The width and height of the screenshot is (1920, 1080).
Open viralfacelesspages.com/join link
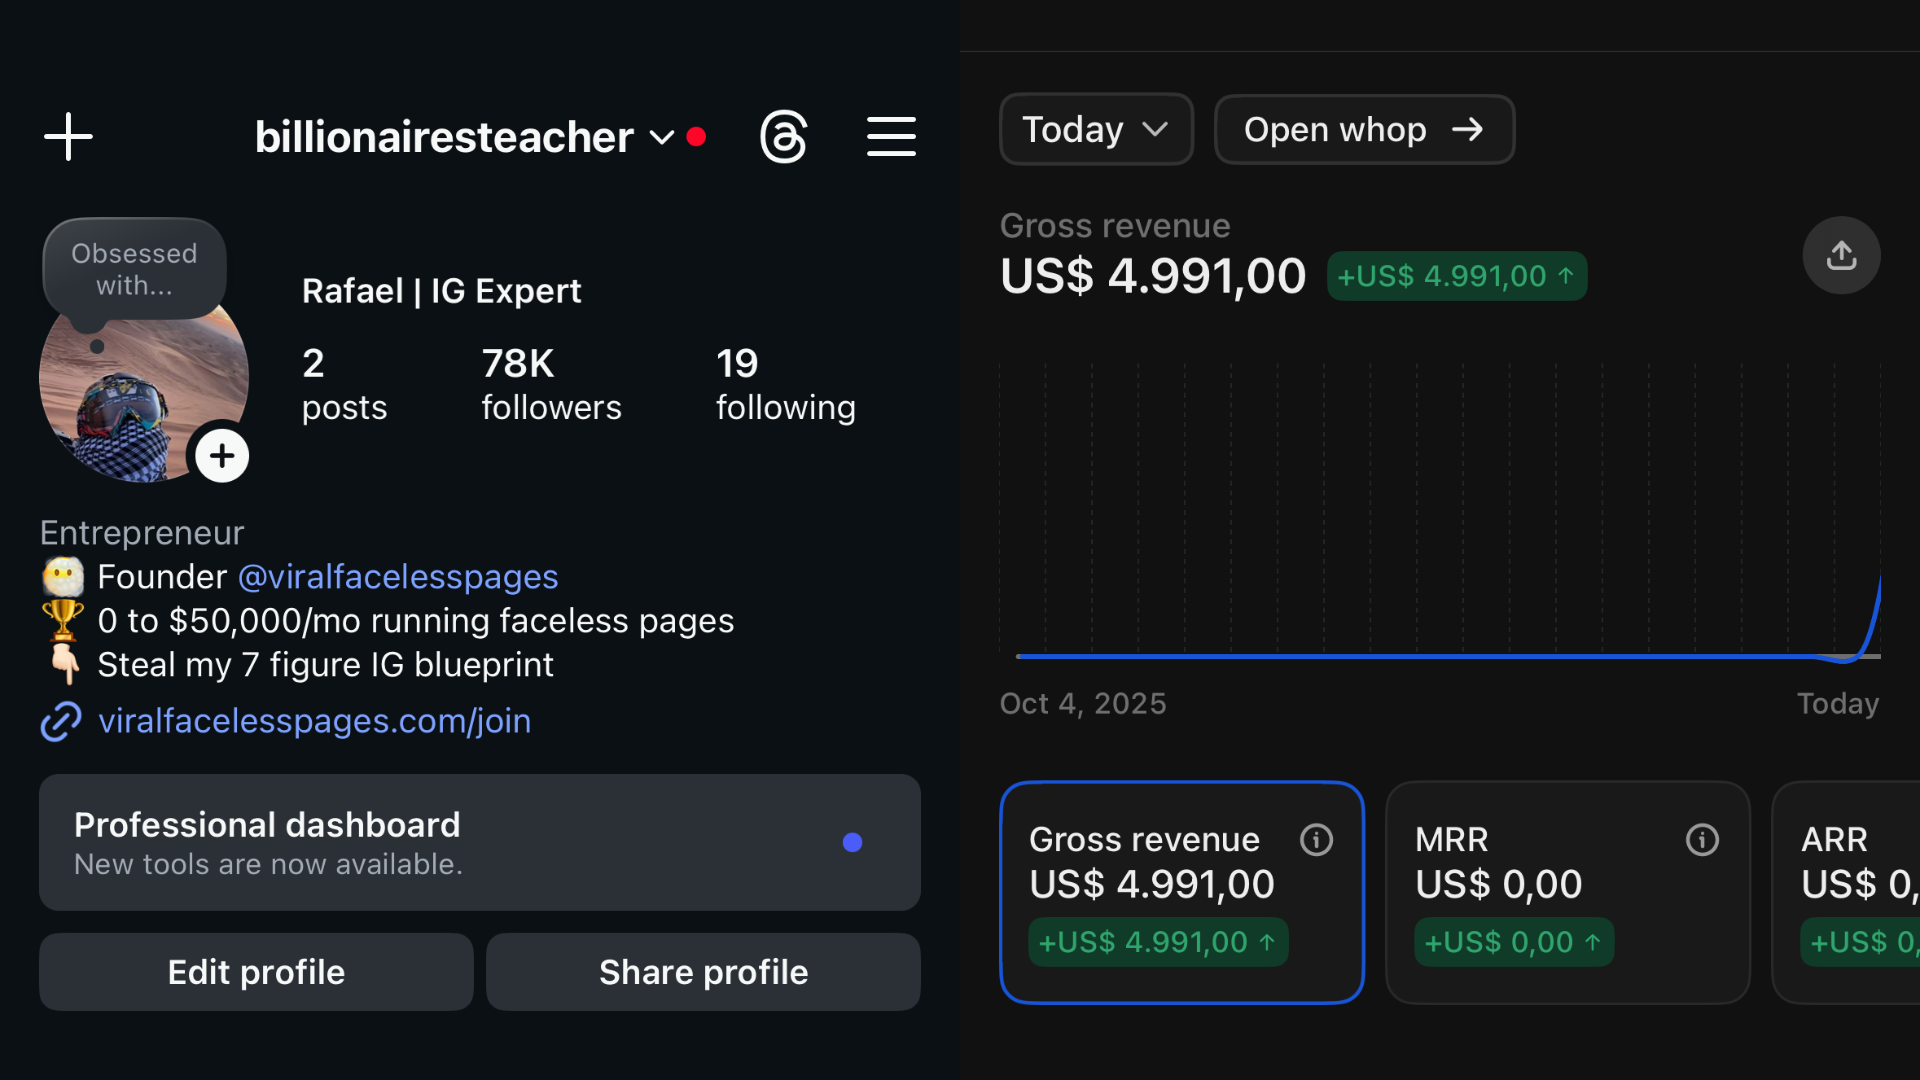click(x=314, y=721)
